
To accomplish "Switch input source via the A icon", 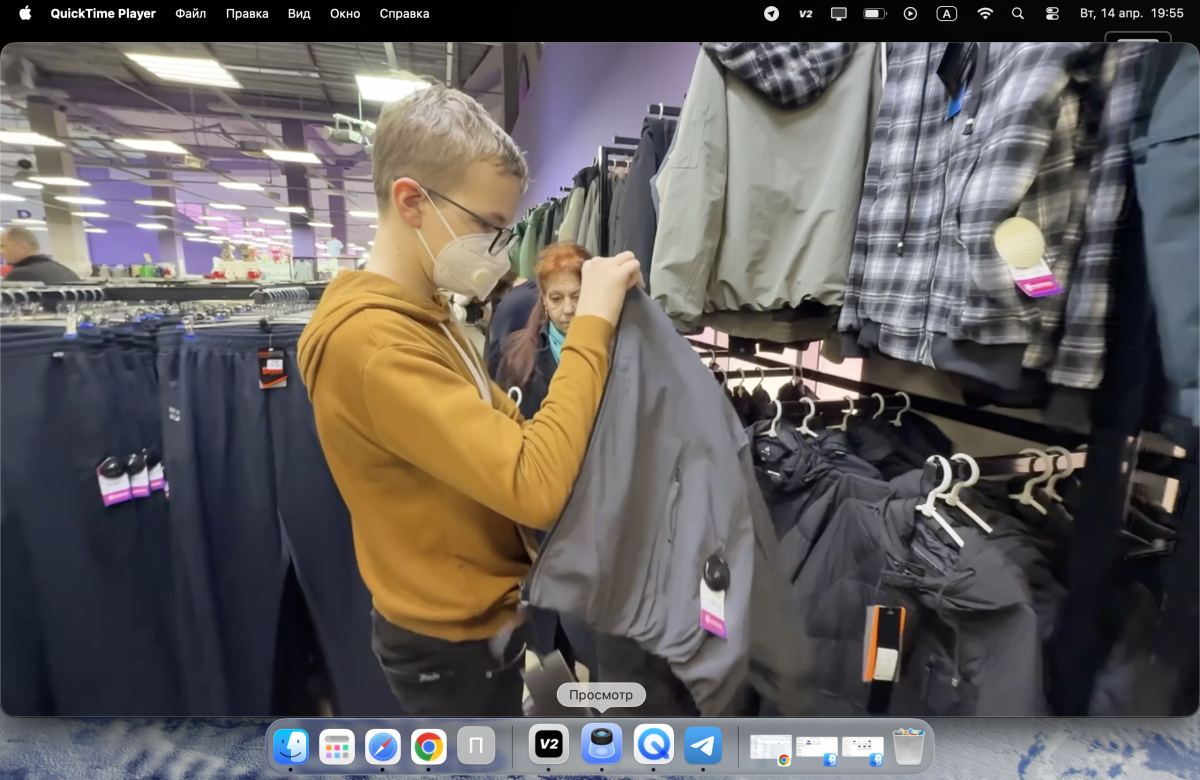I will 946,14.
